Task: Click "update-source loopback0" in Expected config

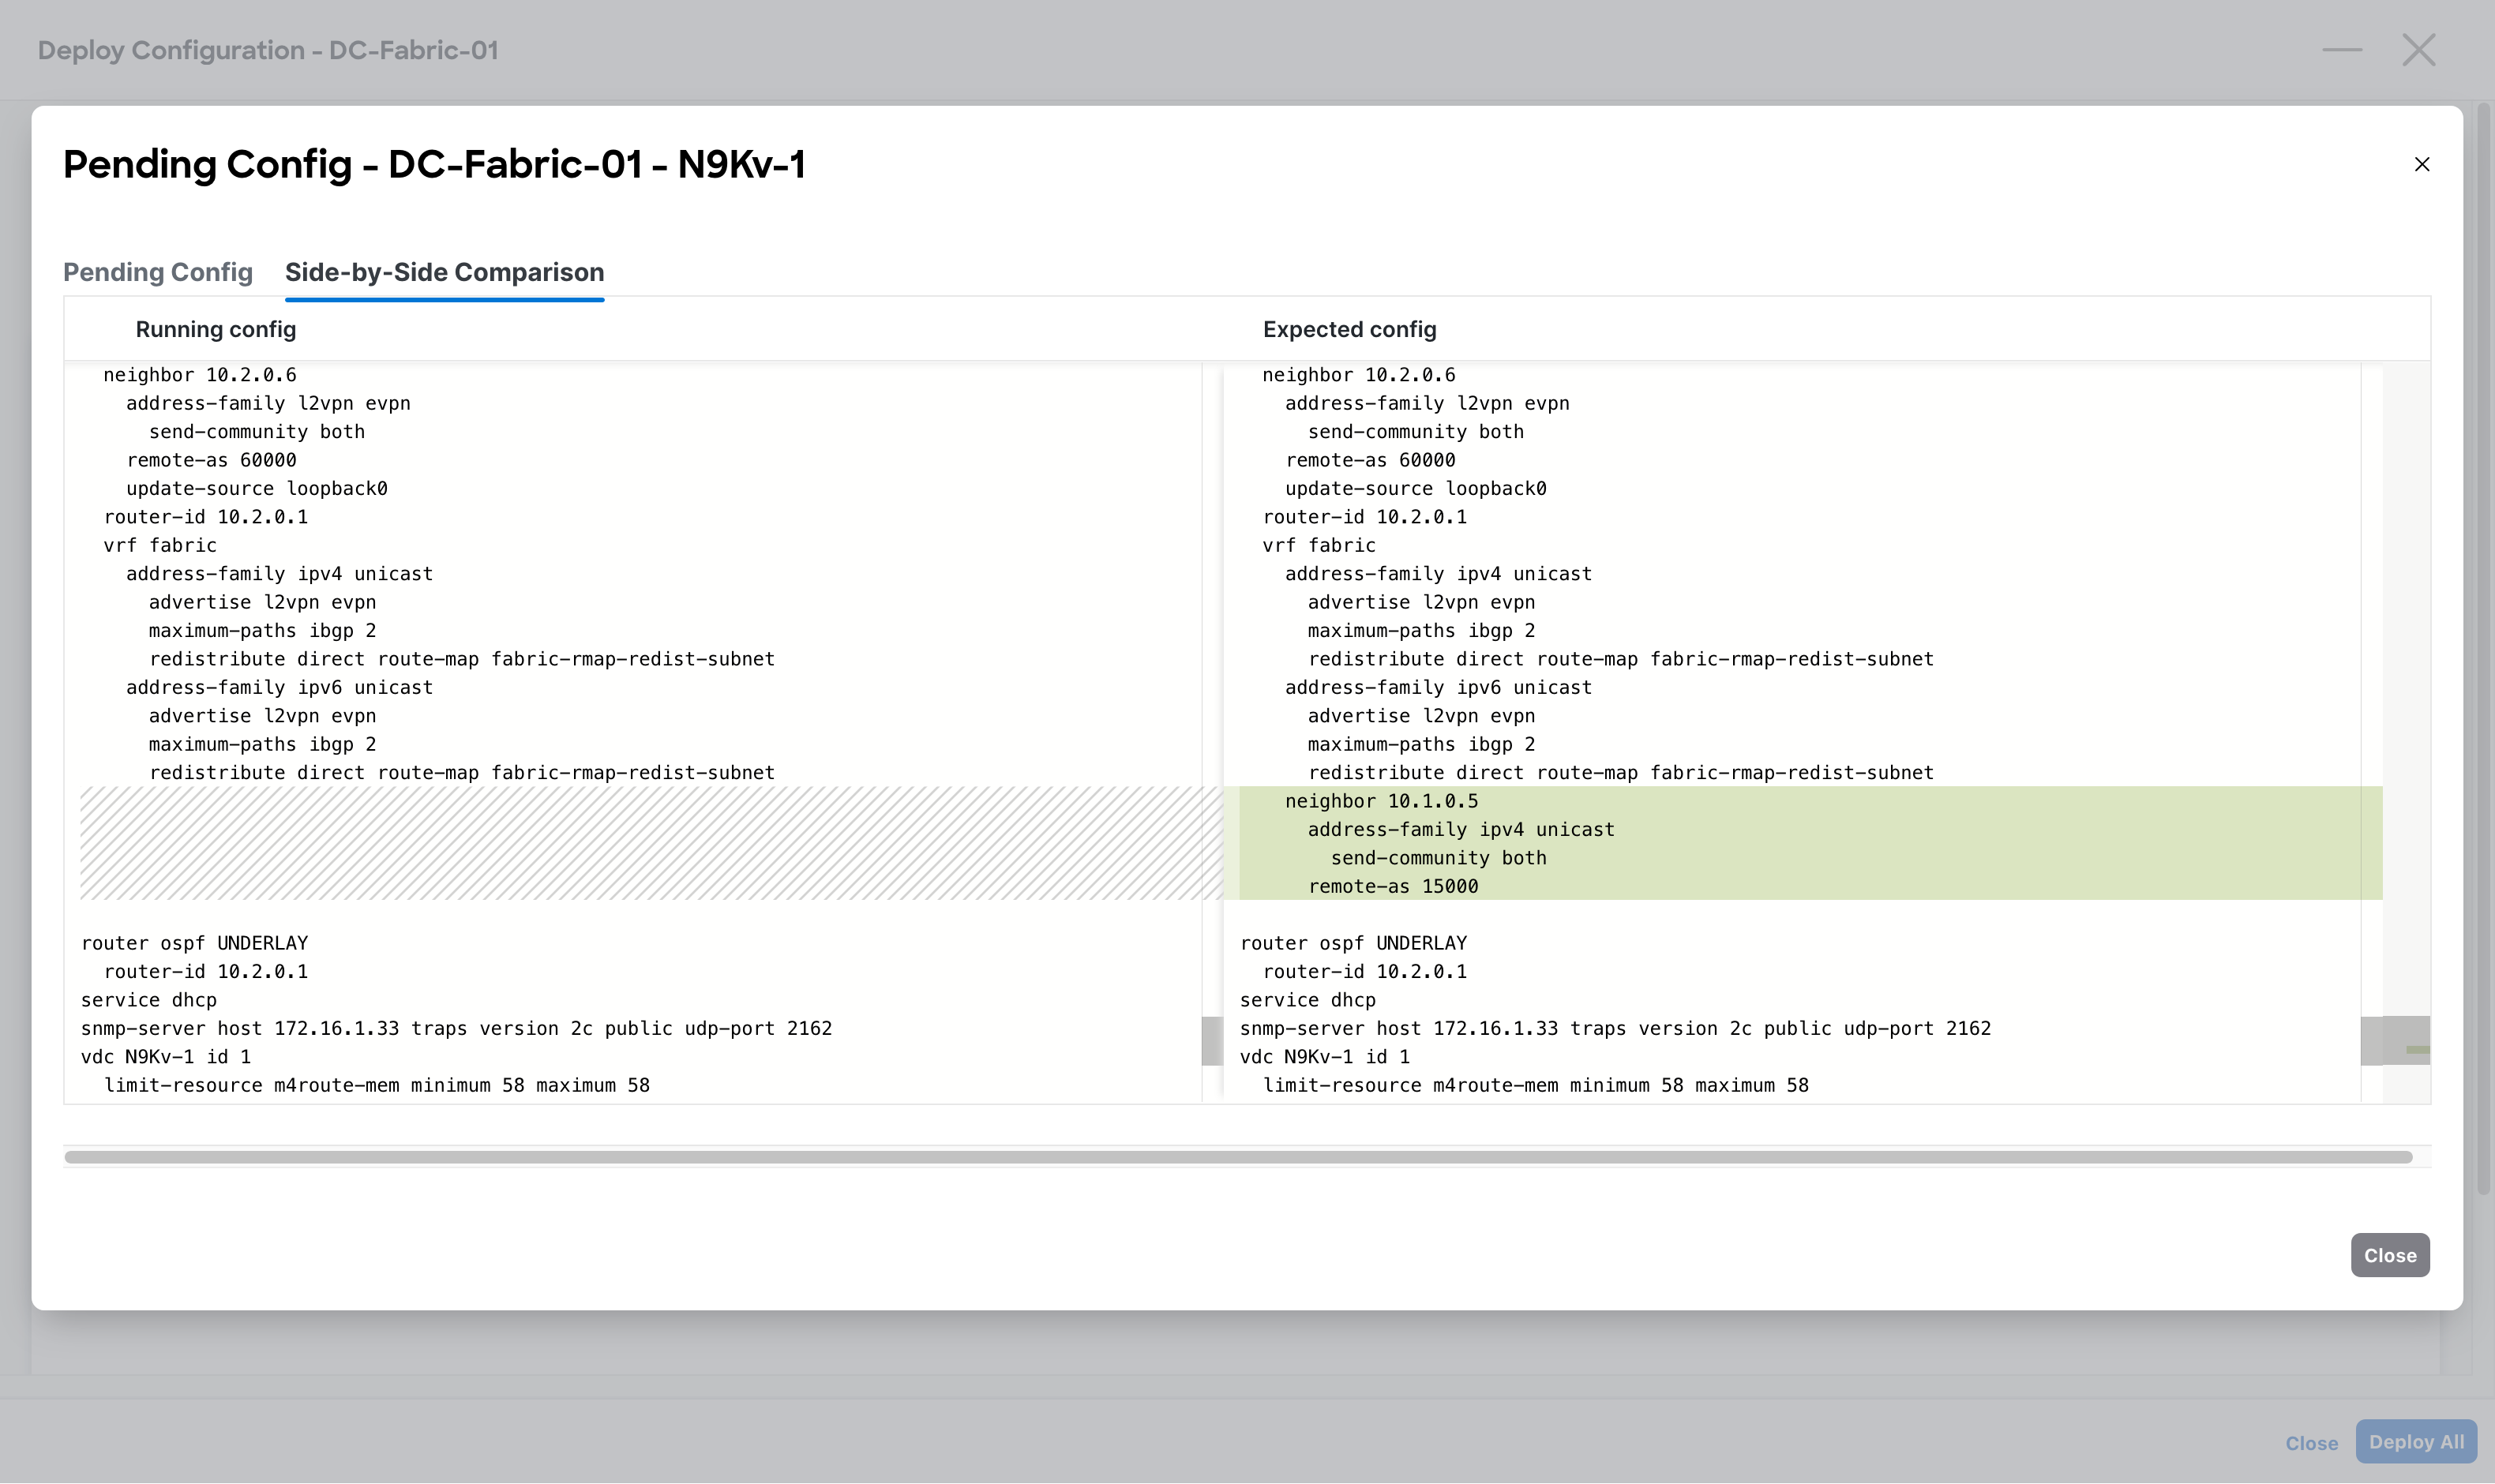Action: (x=1416, y=488)
